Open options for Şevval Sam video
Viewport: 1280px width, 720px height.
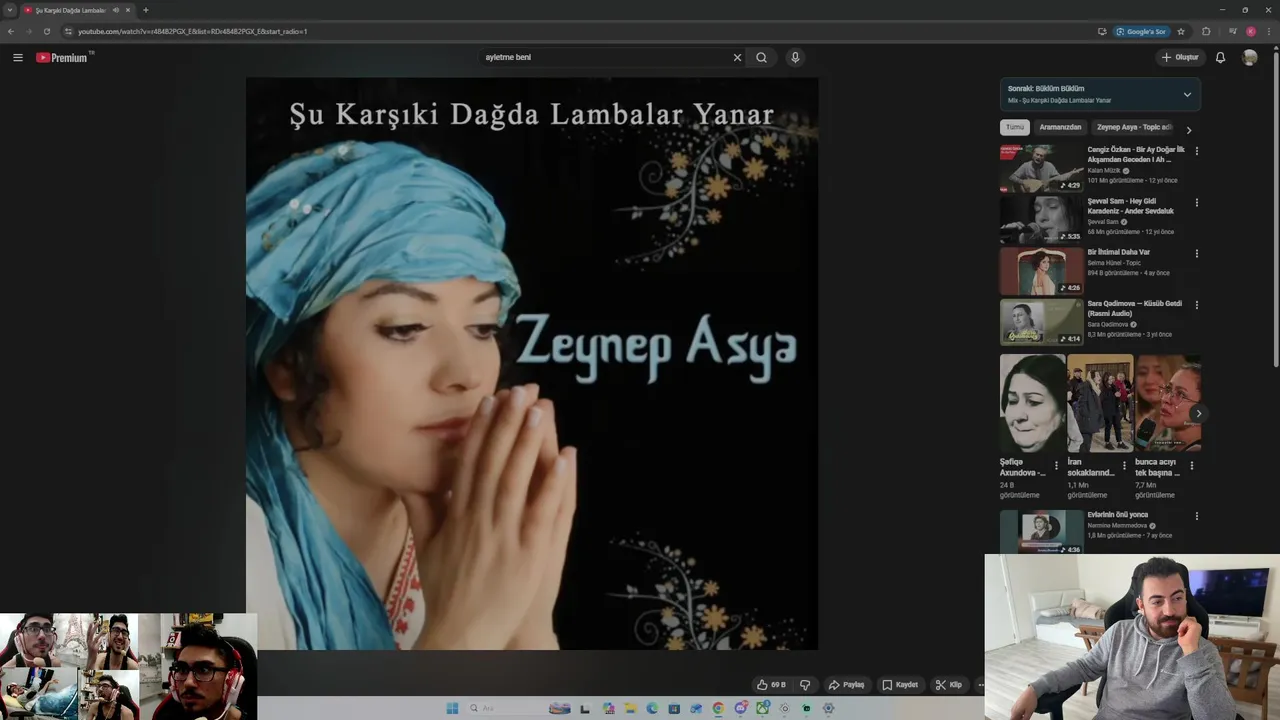1196,202
